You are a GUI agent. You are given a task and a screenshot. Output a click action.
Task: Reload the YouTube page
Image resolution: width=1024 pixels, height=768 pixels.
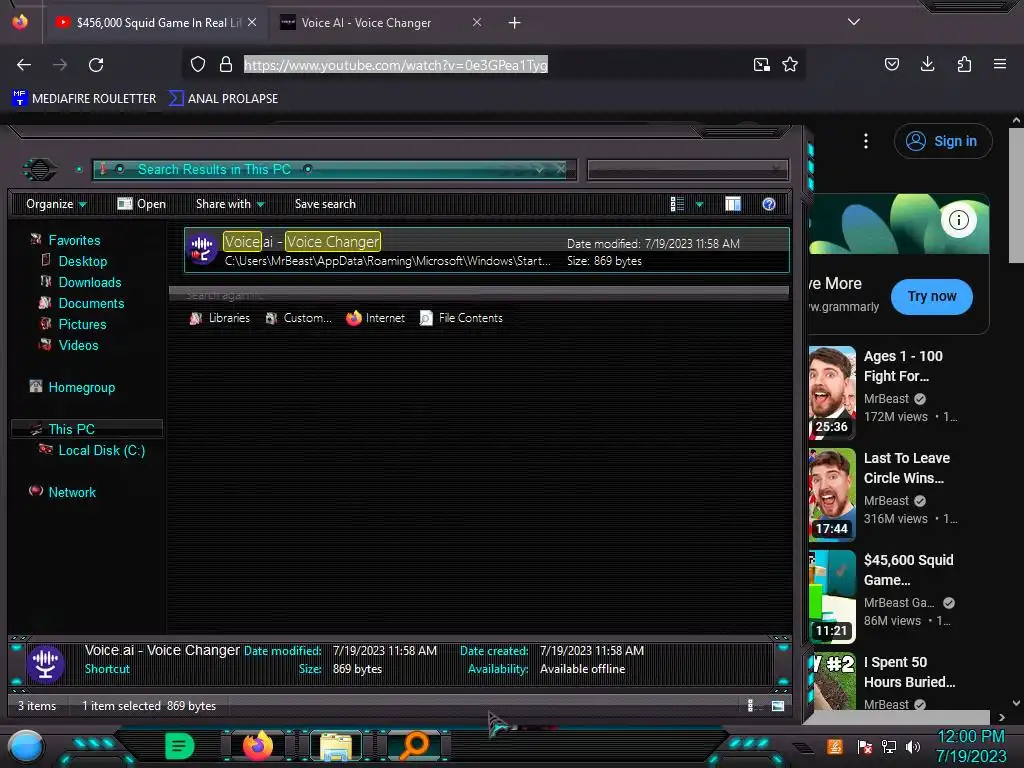[96, 65]
